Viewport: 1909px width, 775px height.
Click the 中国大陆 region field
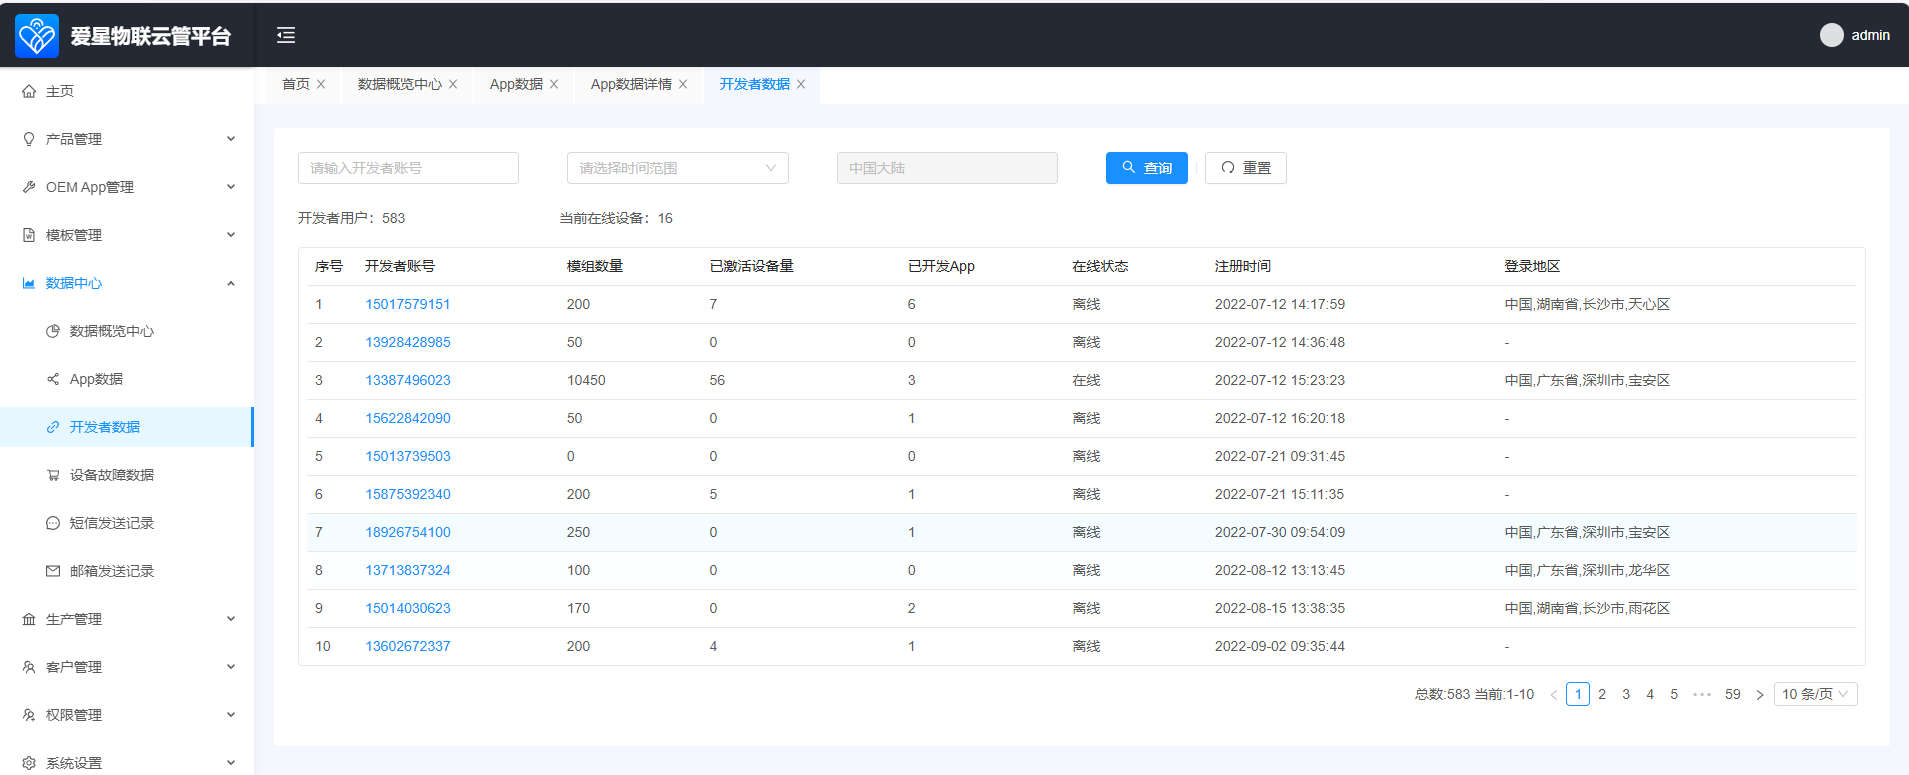point(947,168)
